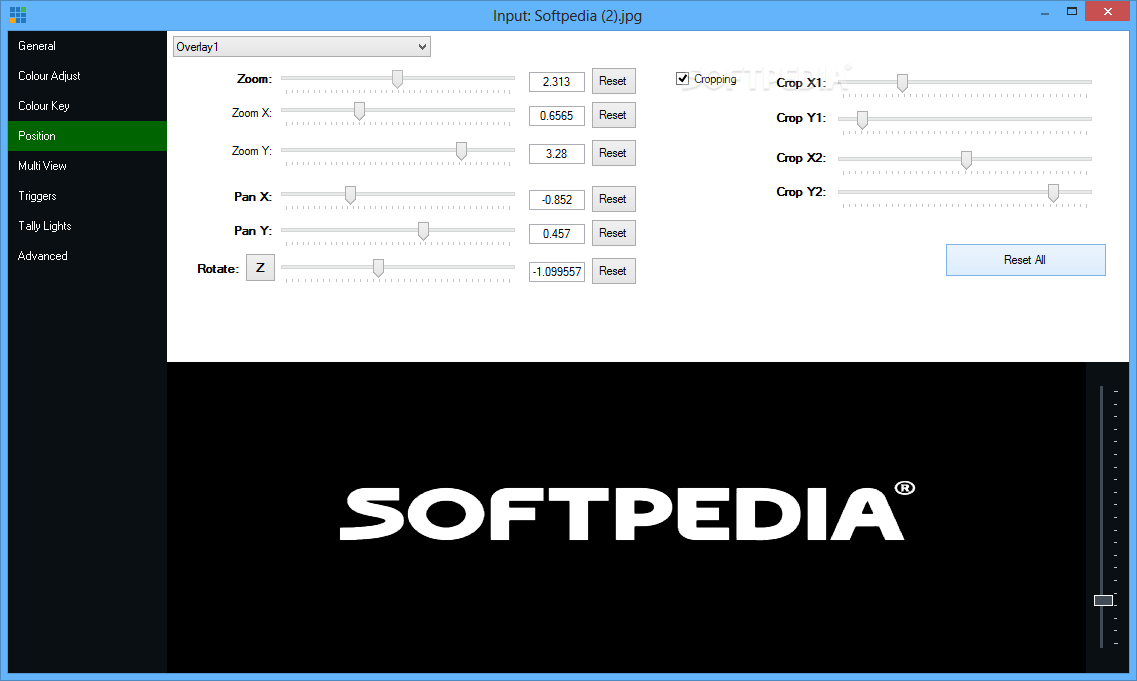Reset the Zoom Y value
The image size is (1137, 681).
tap(613, 153)
